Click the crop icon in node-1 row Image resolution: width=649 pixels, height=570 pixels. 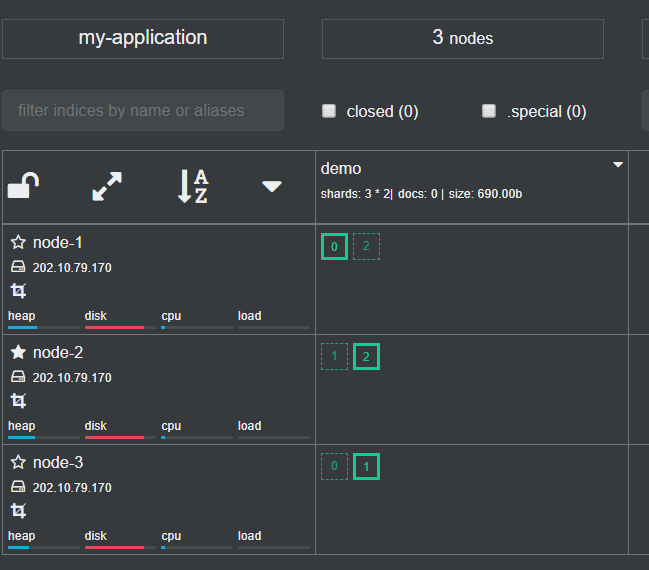pos(18,291)
